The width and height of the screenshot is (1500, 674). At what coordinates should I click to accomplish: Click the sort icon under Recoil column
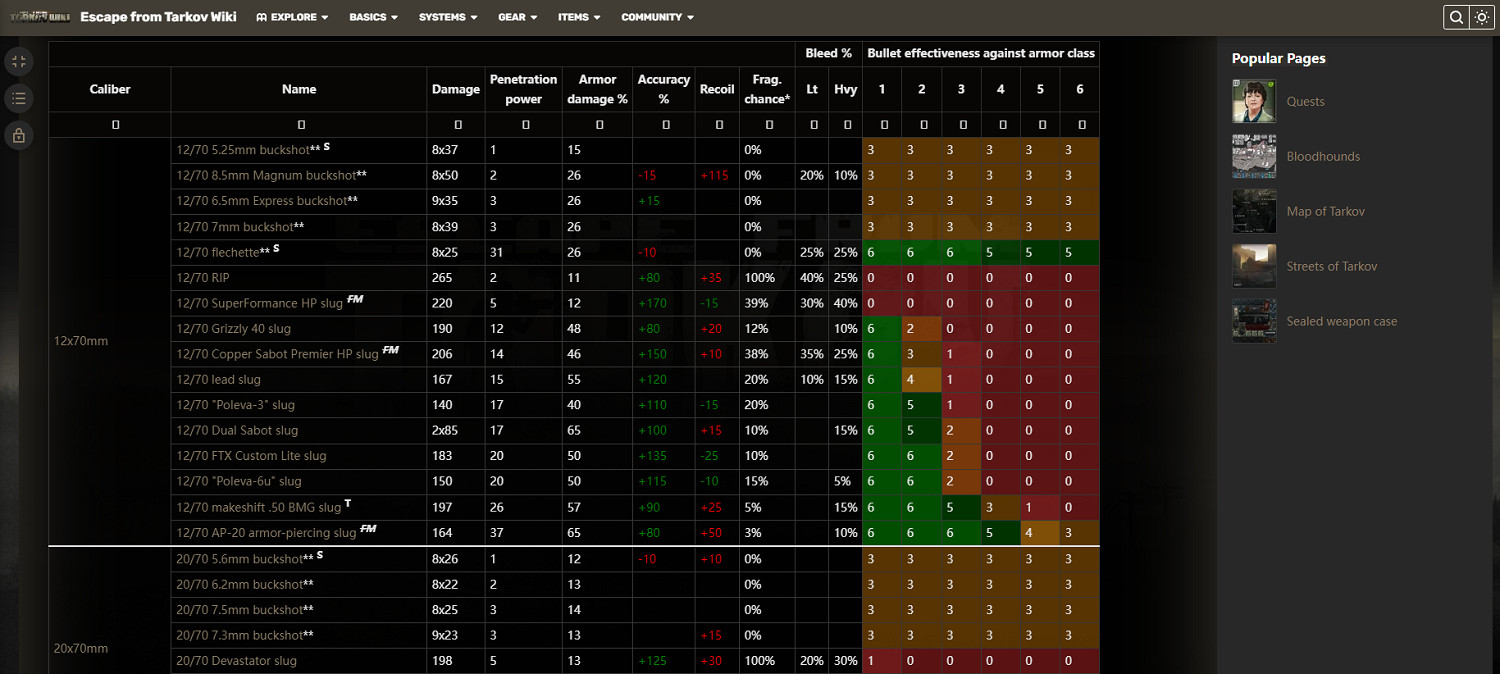pos(718,125)
